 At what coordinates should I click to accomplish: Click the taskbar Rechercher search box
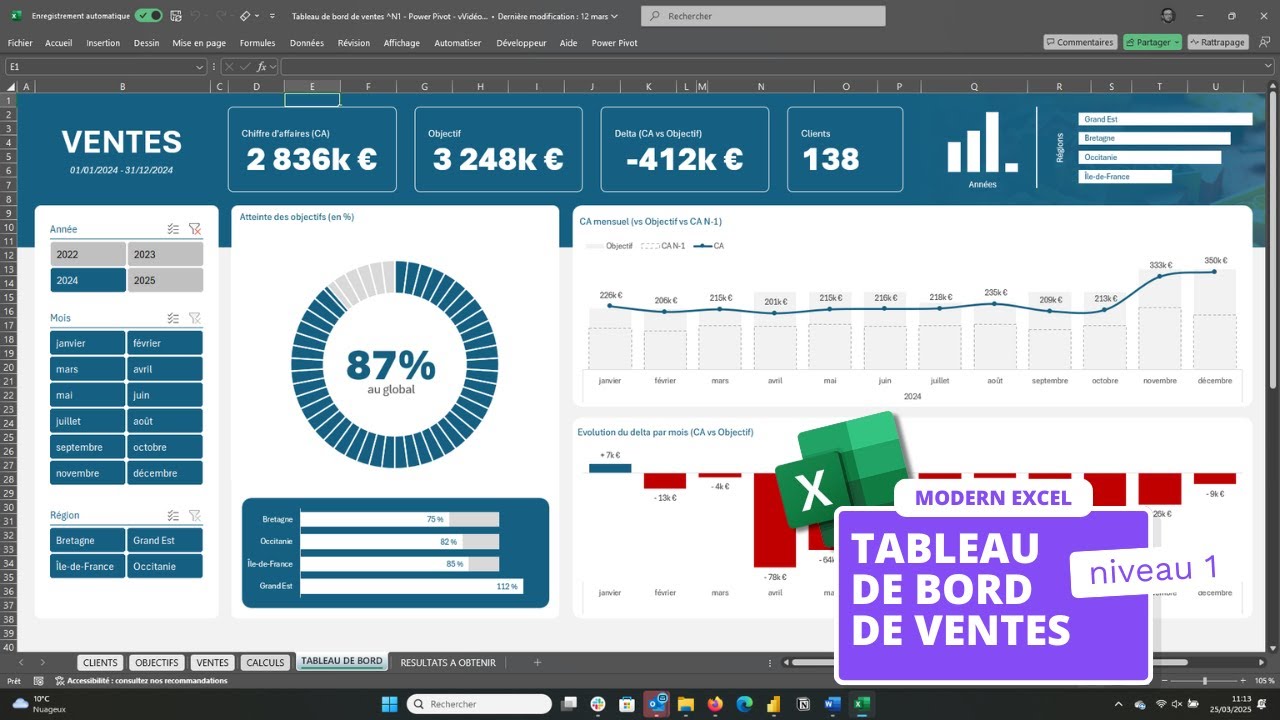(479, 704)
